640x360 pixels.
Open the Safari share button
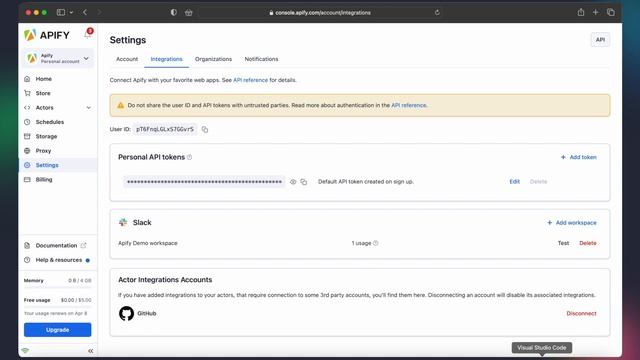point(581,12)
